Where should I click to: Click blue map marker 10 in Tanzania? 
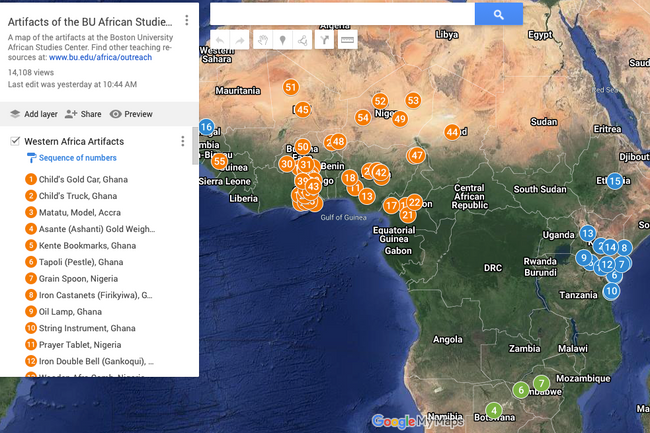[x=612, y=291]
